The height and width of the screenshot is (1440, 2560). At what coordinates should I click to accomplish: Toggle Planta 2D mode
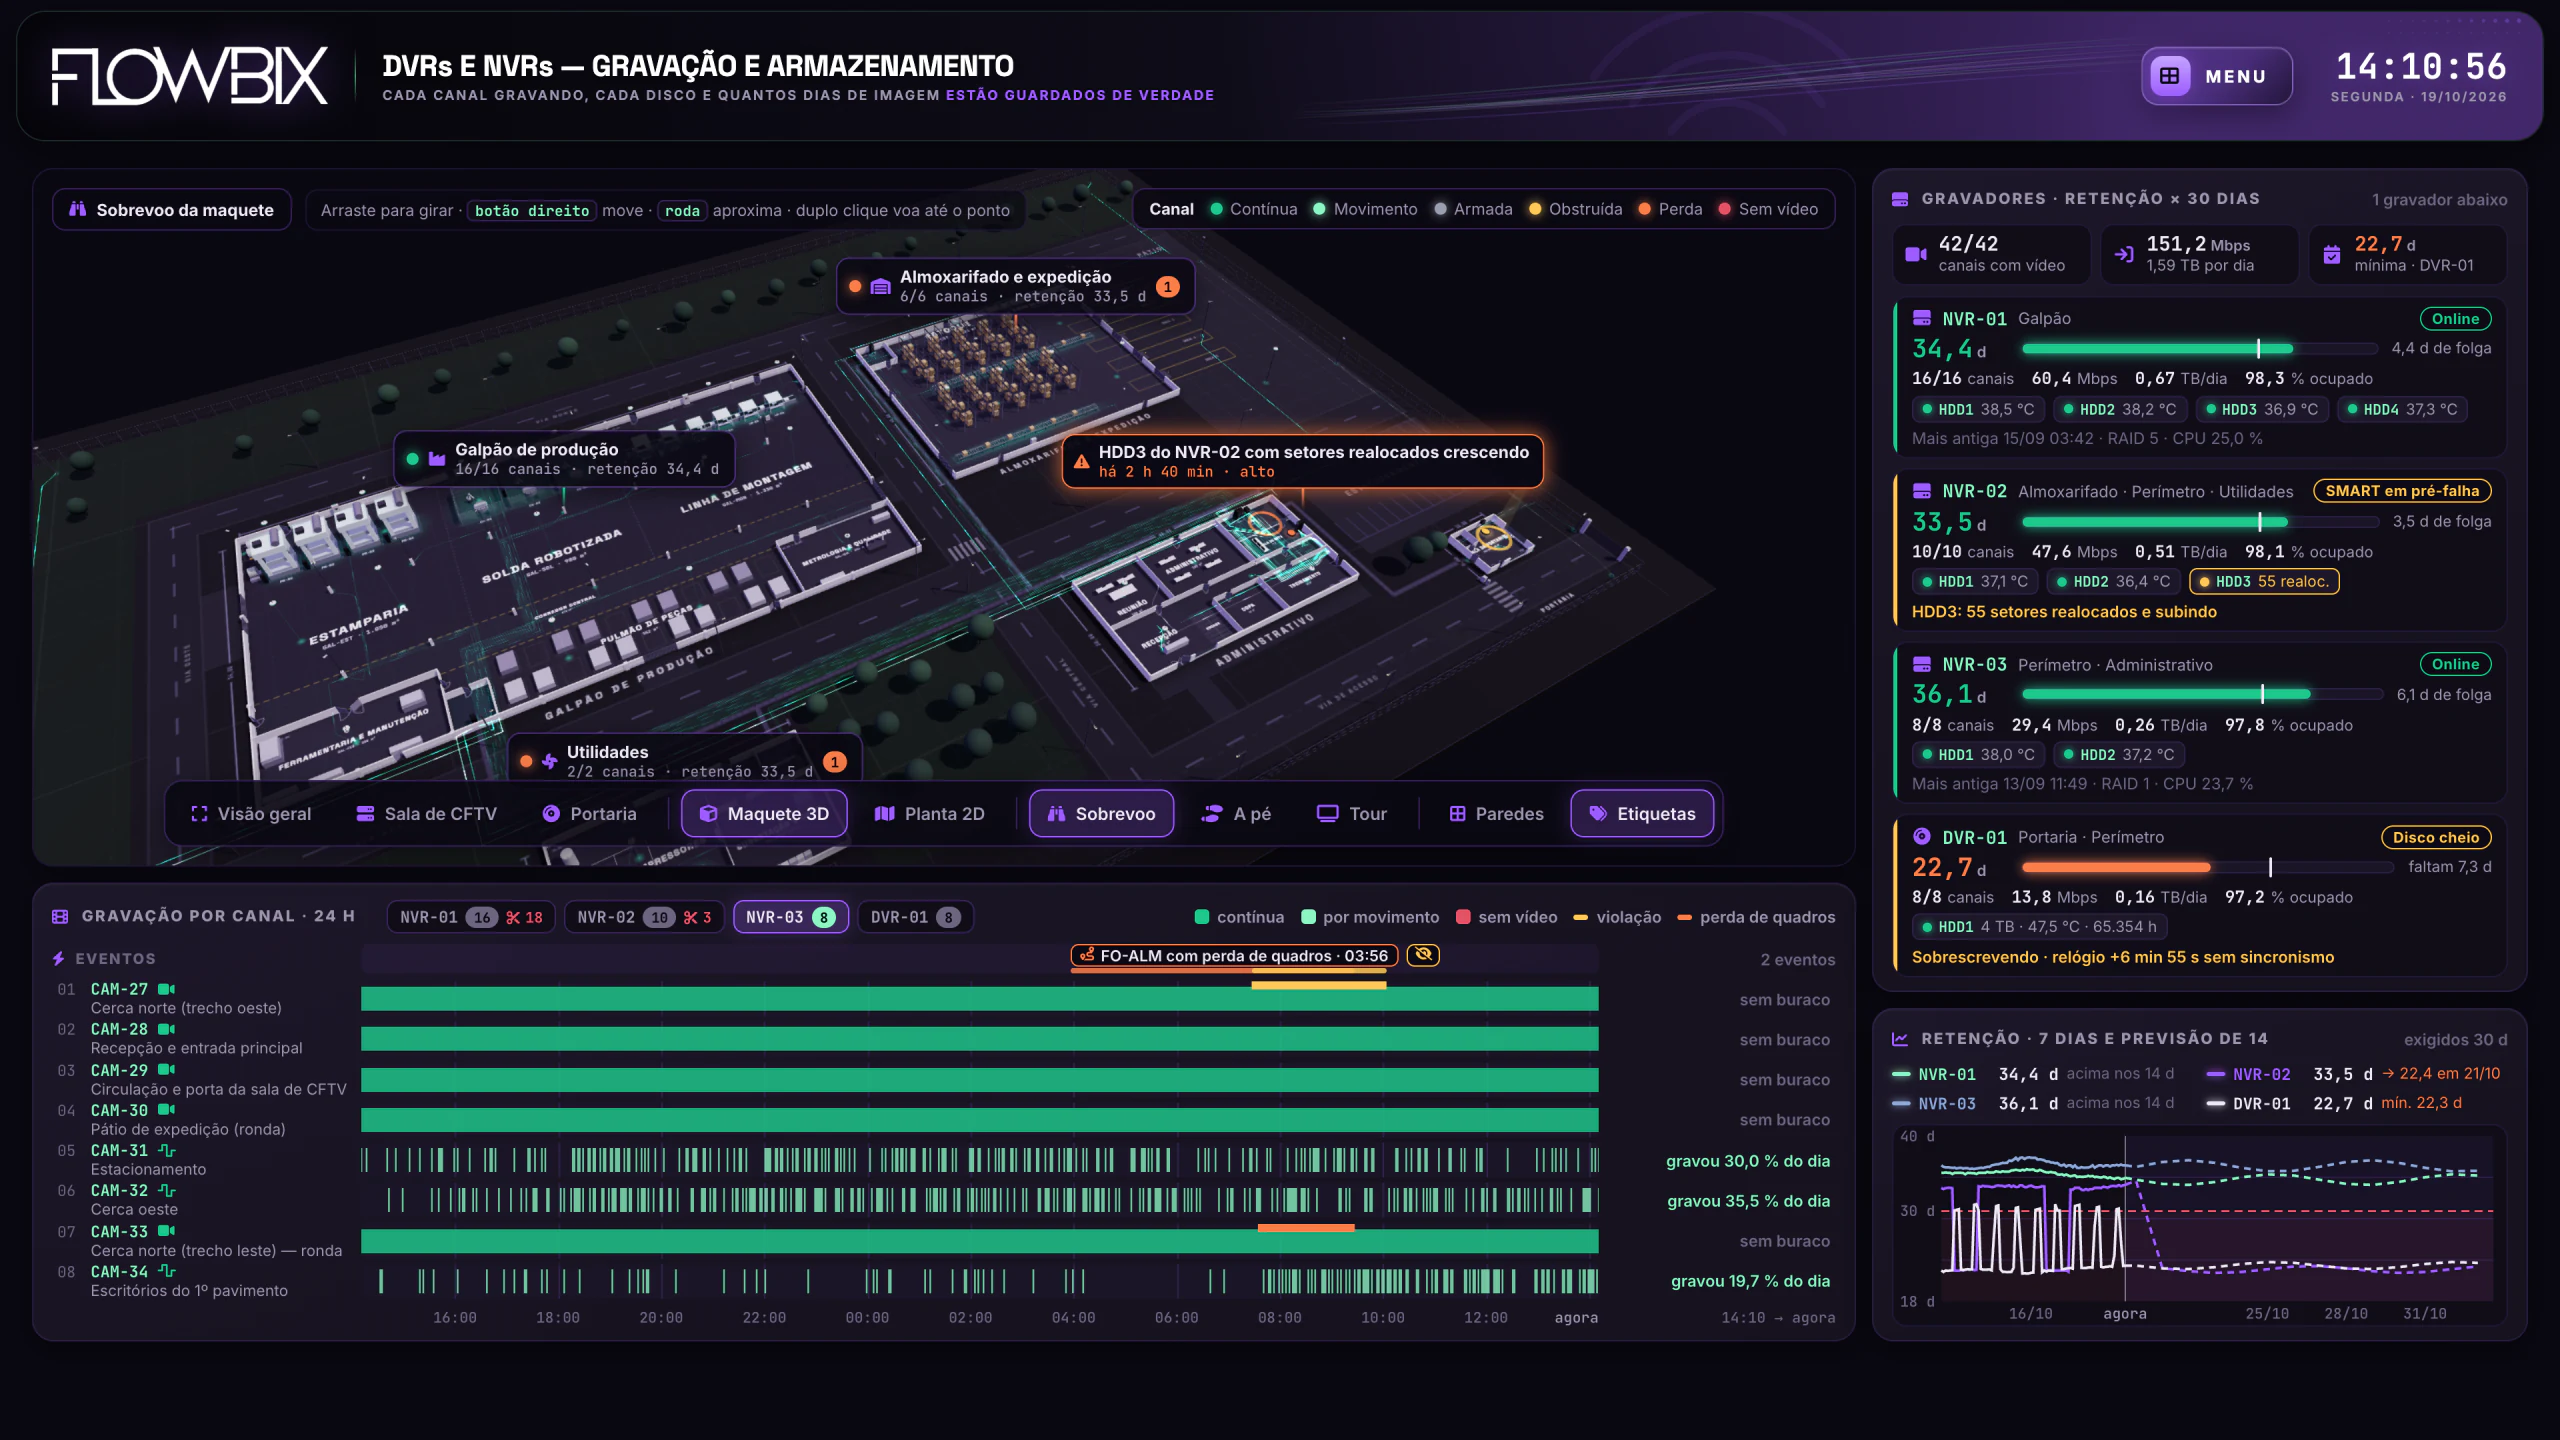click(930, 814)
